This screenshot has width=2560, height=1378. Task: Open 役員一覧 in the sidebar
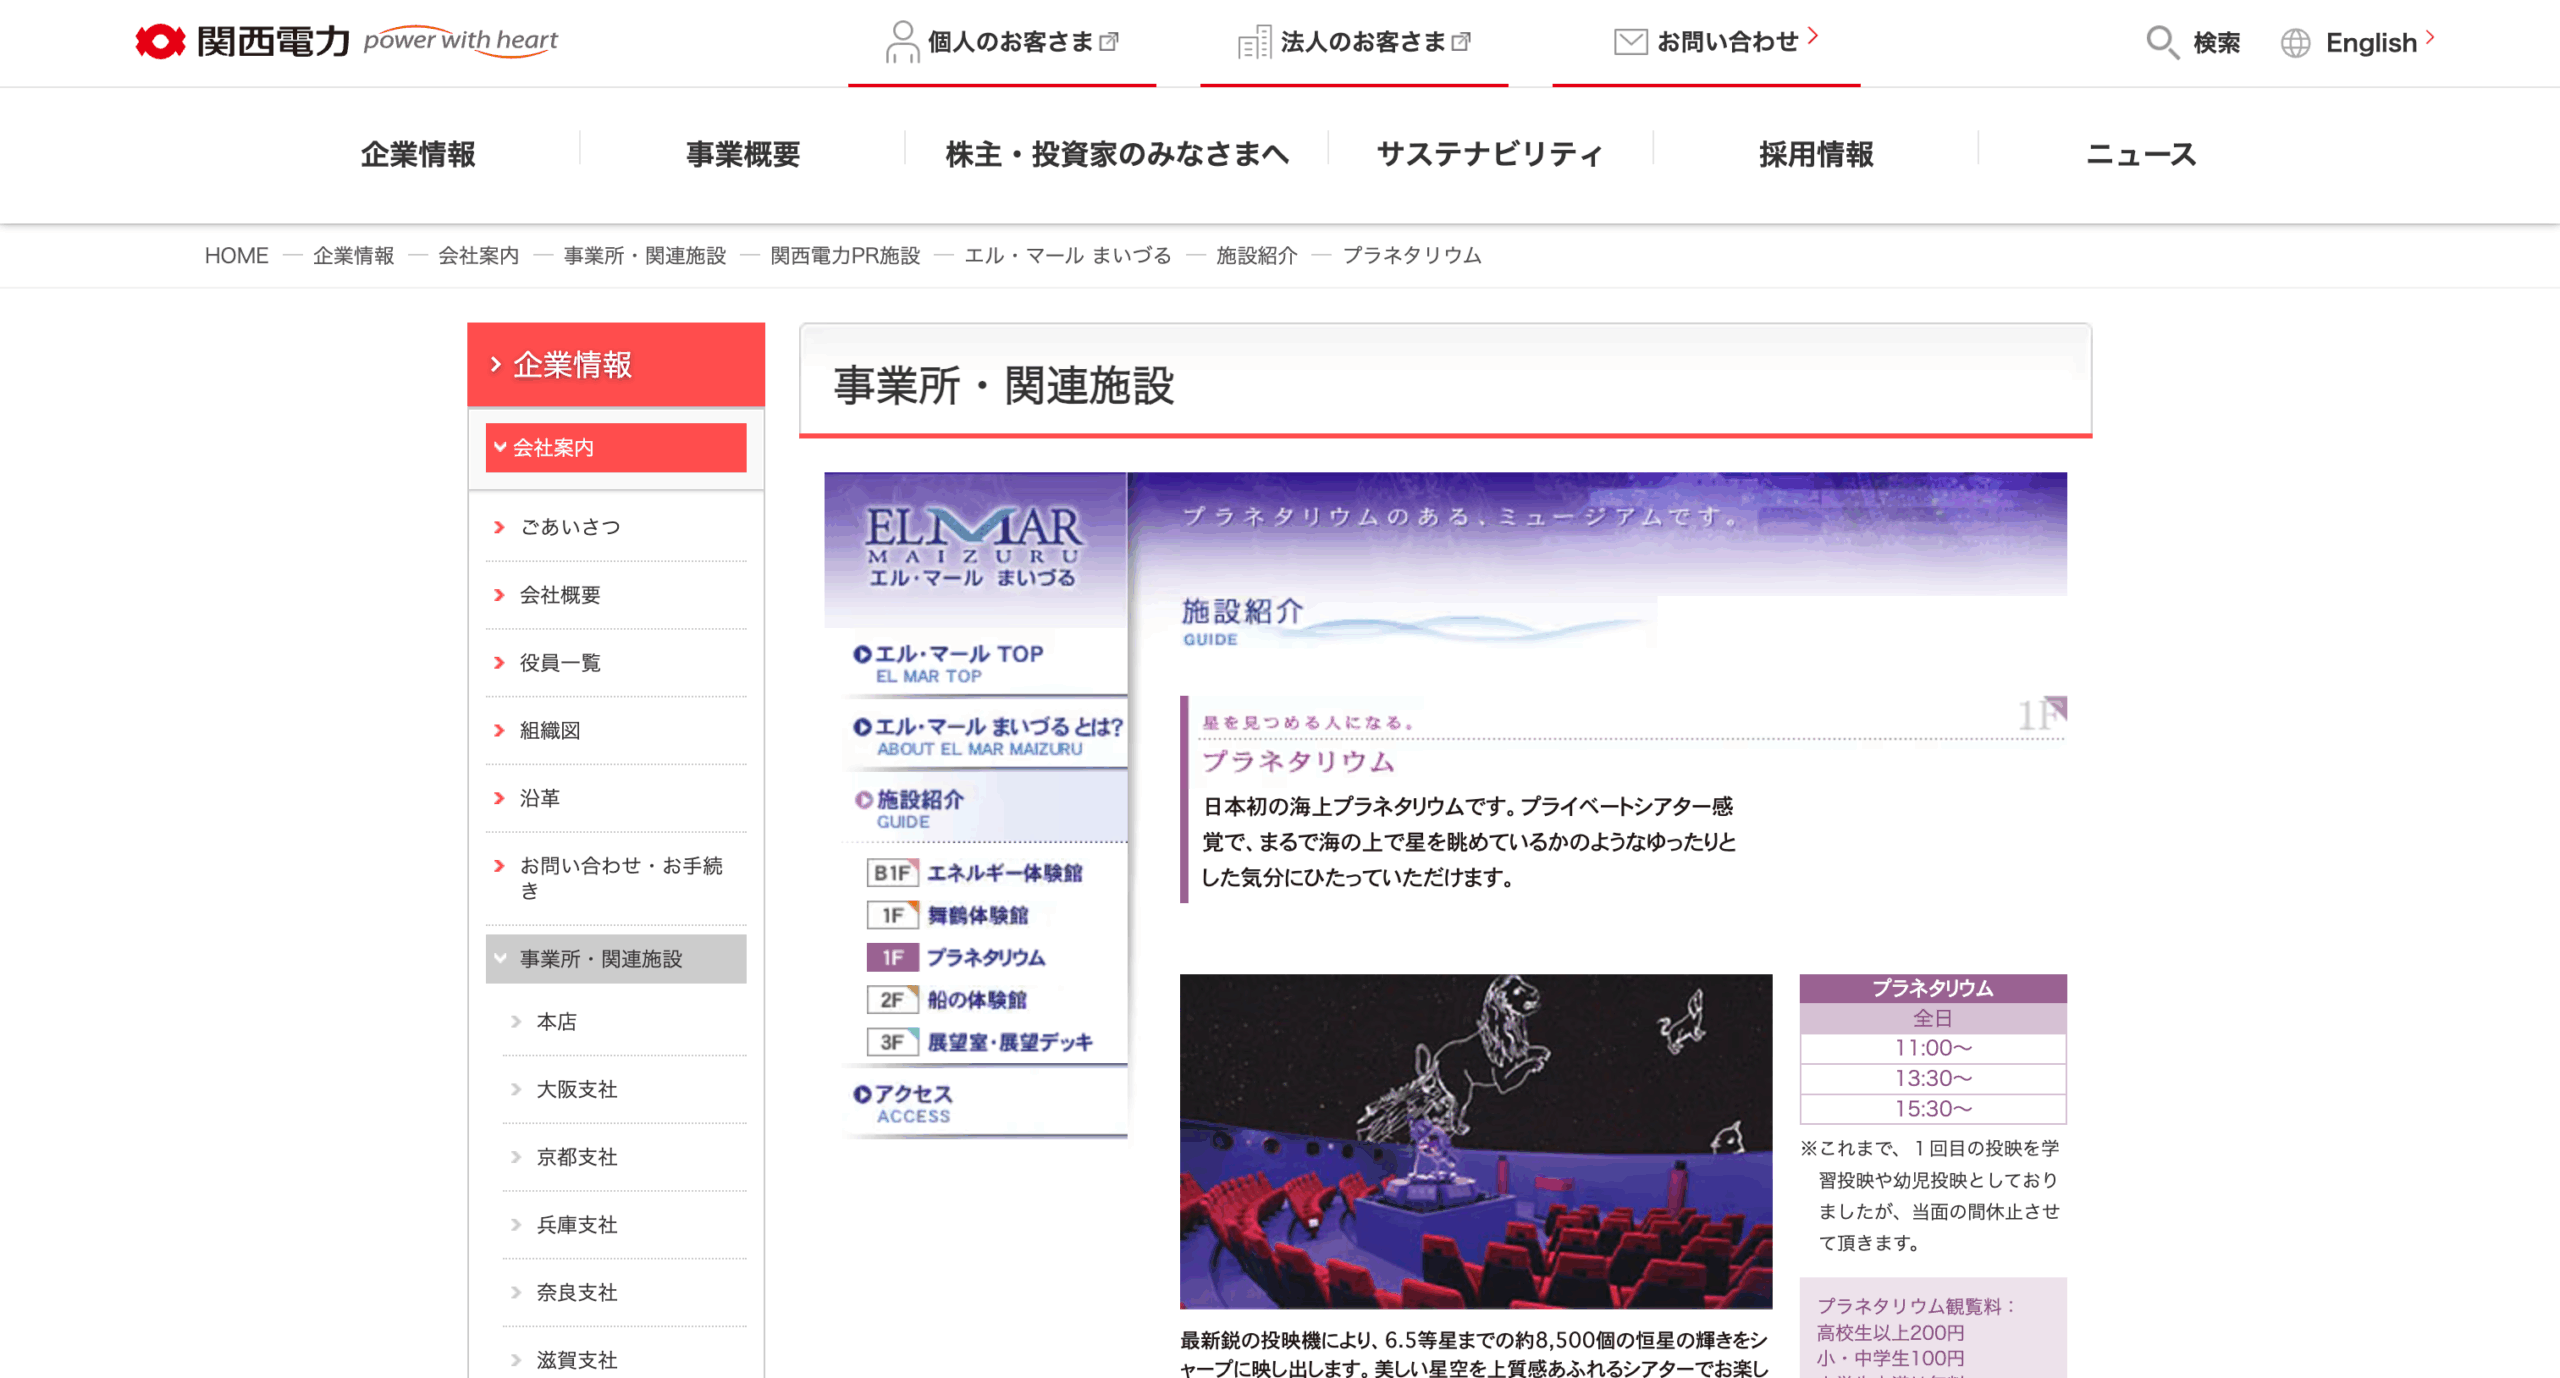point(560,663)
